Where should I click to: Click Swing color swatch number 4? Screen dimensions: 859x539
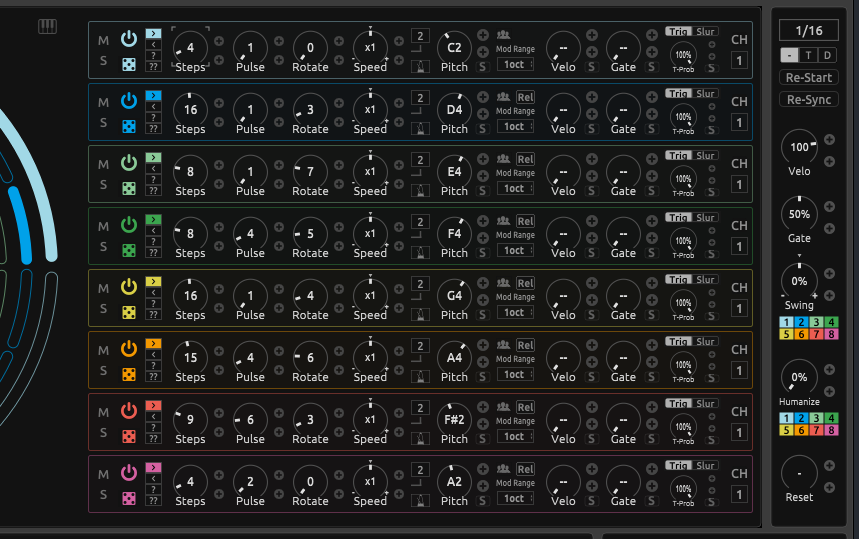(x=832, y=322)
